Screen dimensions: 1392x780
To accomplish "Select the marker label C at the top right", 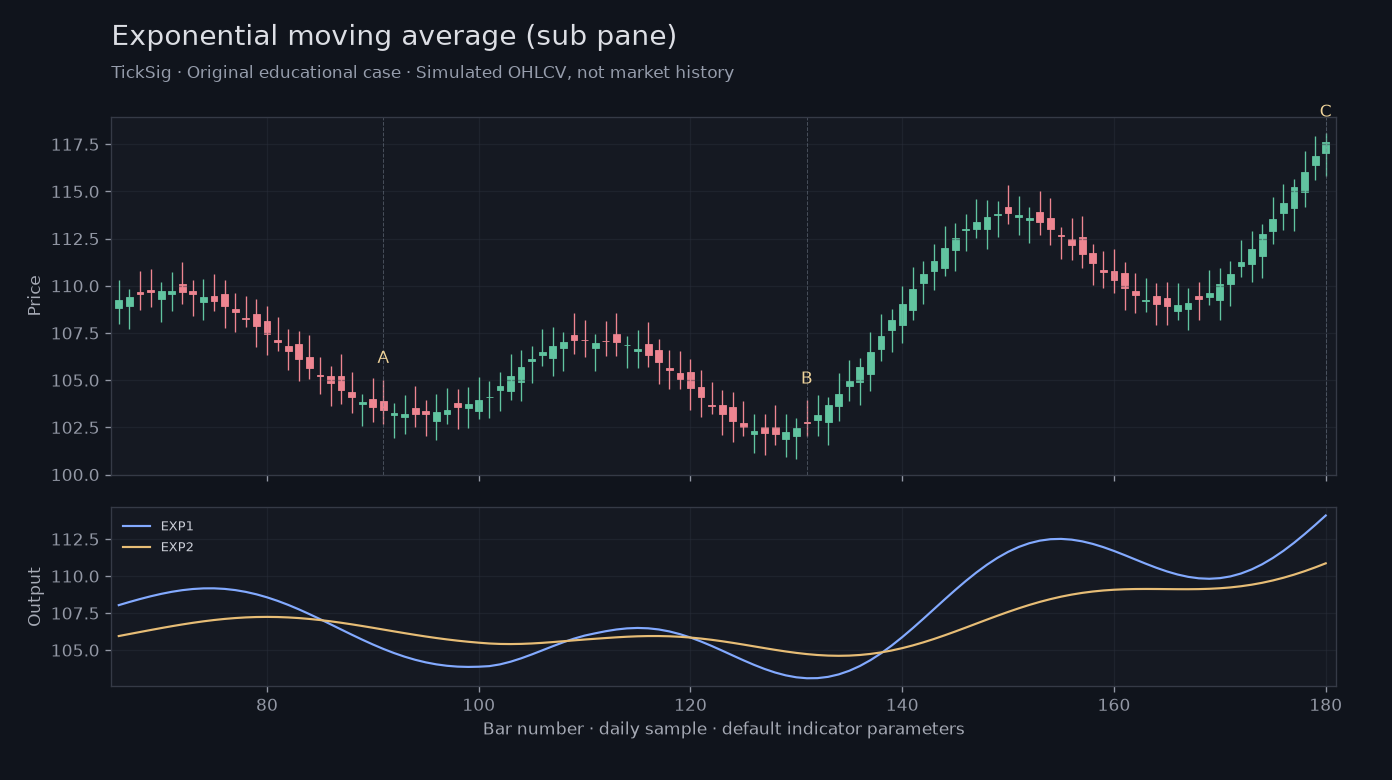I will click(1325, 111).
